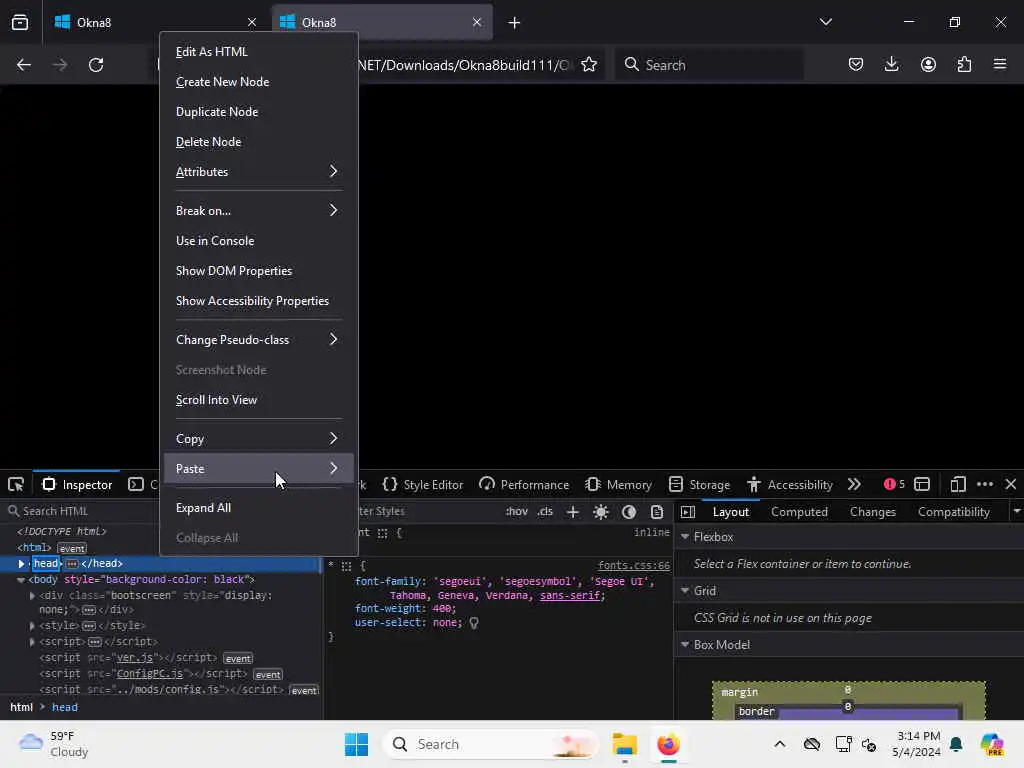
Task: Expand the head node in markup
Action: click(x=21, y=563)
